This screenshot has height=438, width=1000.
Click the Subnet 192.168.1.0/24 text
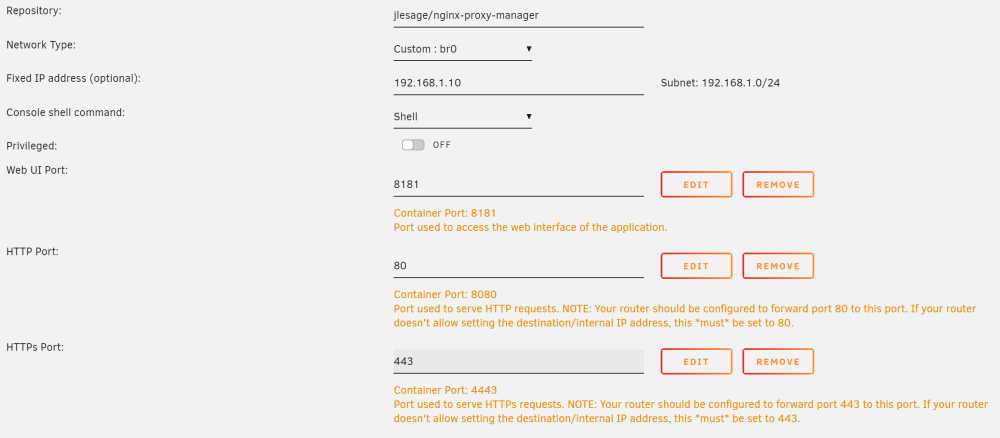click(x=720, y=83)
